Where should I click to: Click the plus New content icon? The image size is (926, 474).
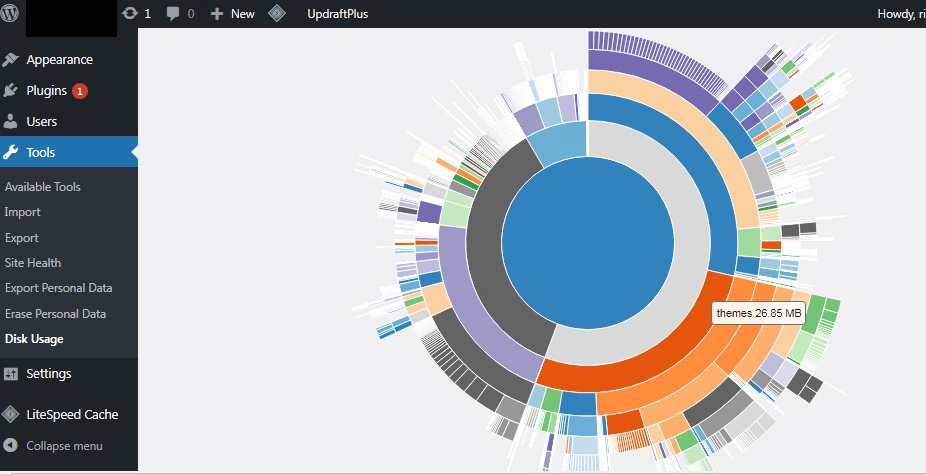pyautogui.click(x=216, y=14)
